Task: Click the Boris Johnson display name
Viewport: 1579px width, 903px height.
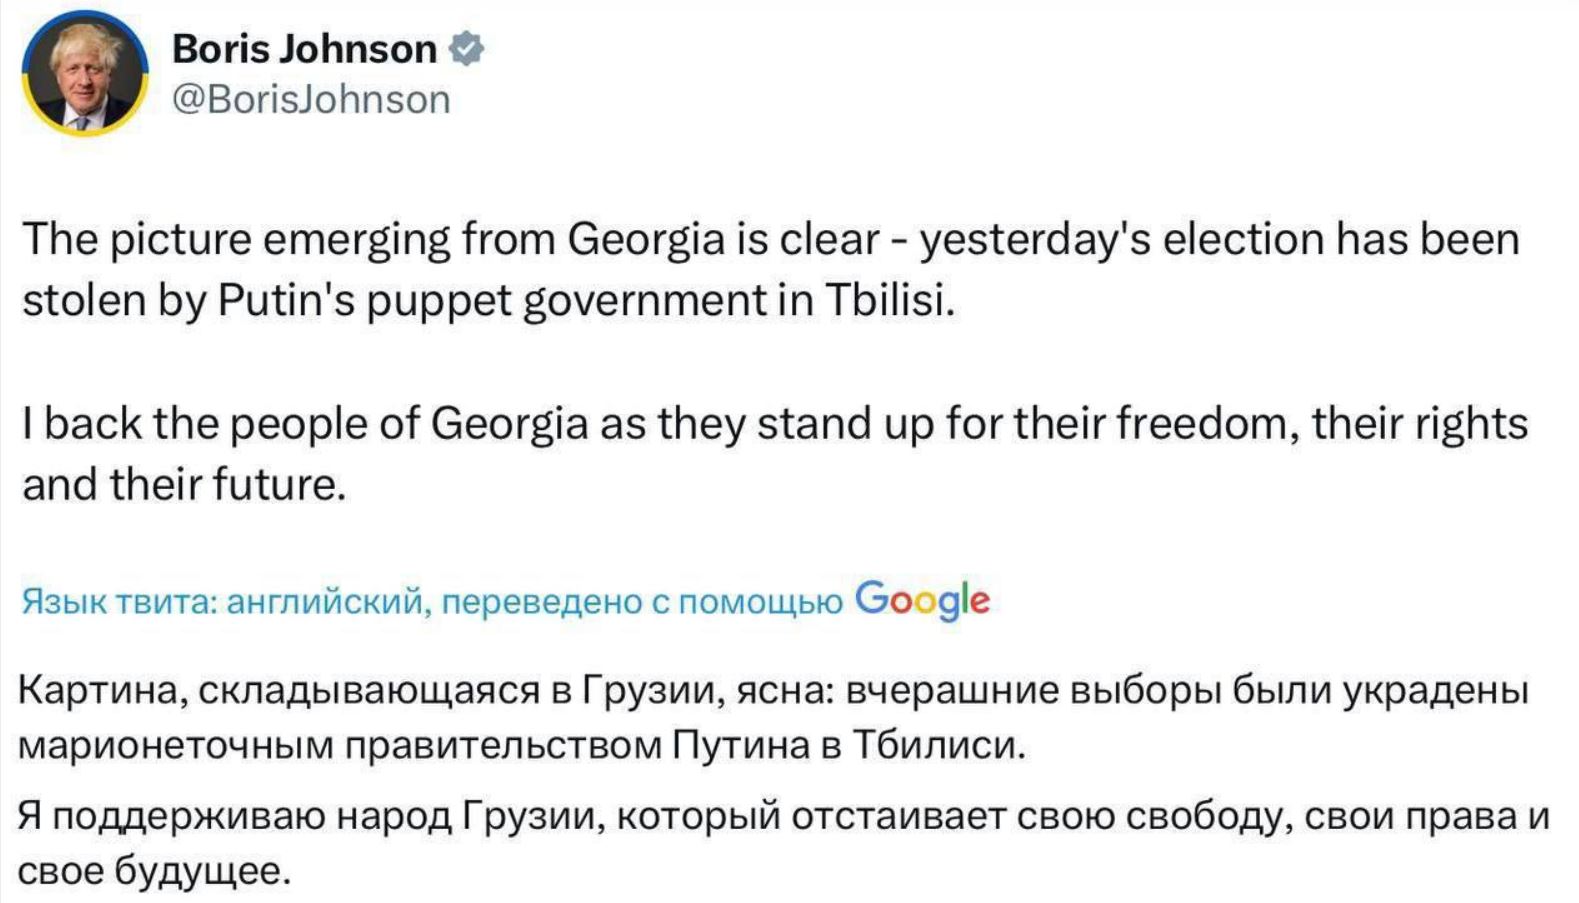Action: pyautogui.click(x=304, y=48)
